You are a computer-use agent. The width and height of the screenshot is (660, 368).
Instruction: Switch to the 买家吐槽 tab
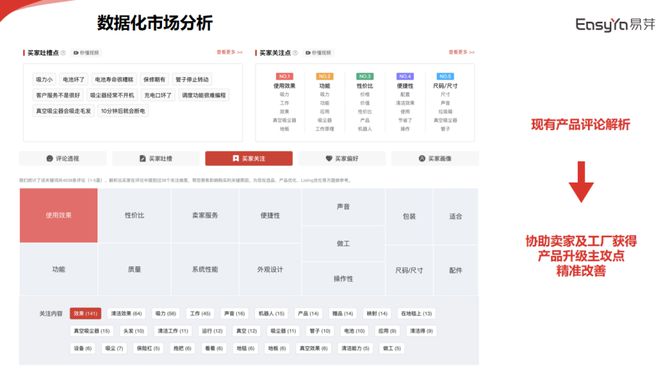click(156, 158)
